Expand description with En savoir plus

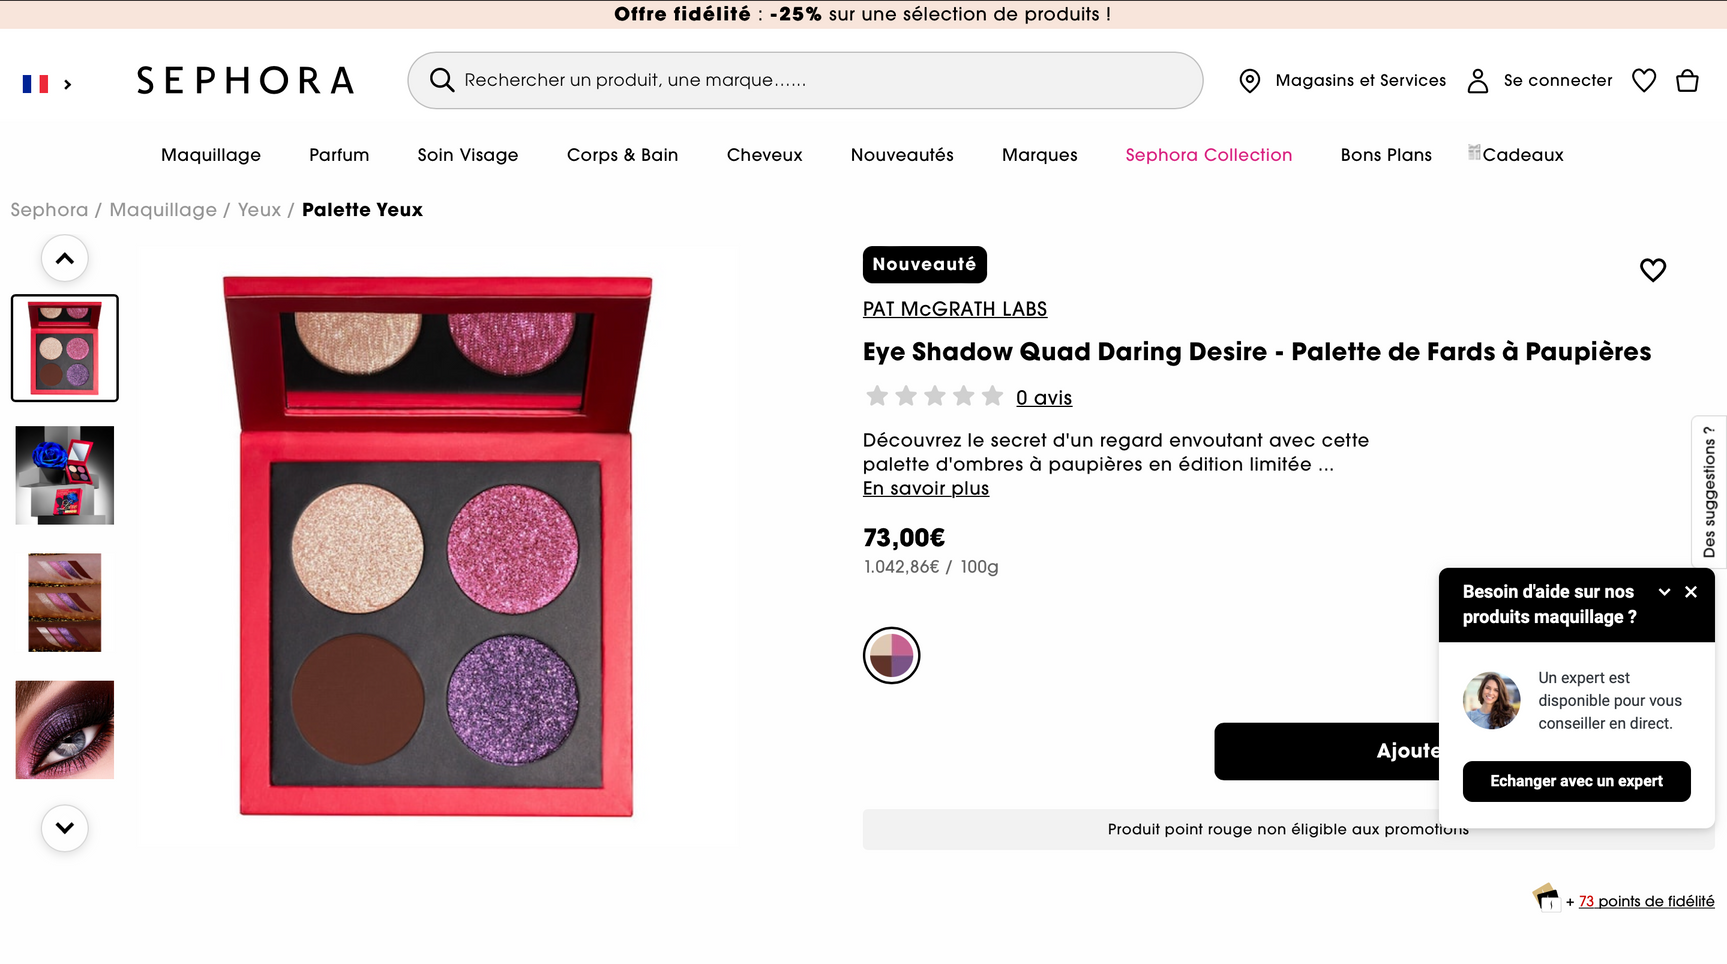pyautogui.click(x=925, y=488)
